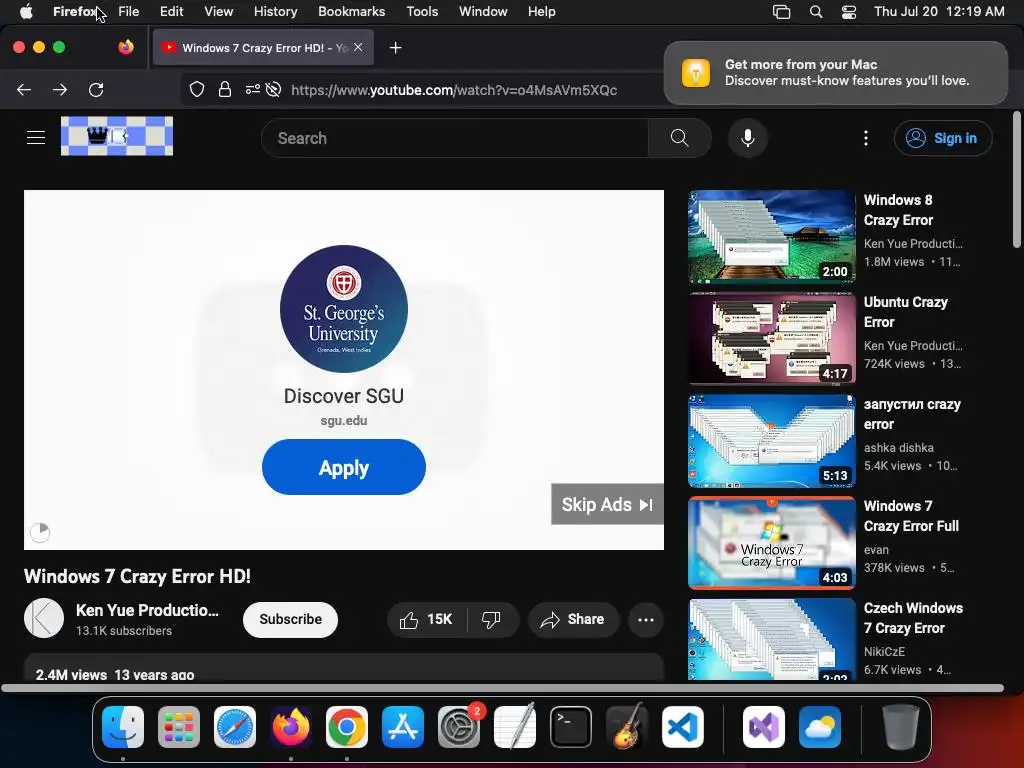Click the window mirroring menu bar icon
This screenshot has height=768, width=1024.
[782, 12]
